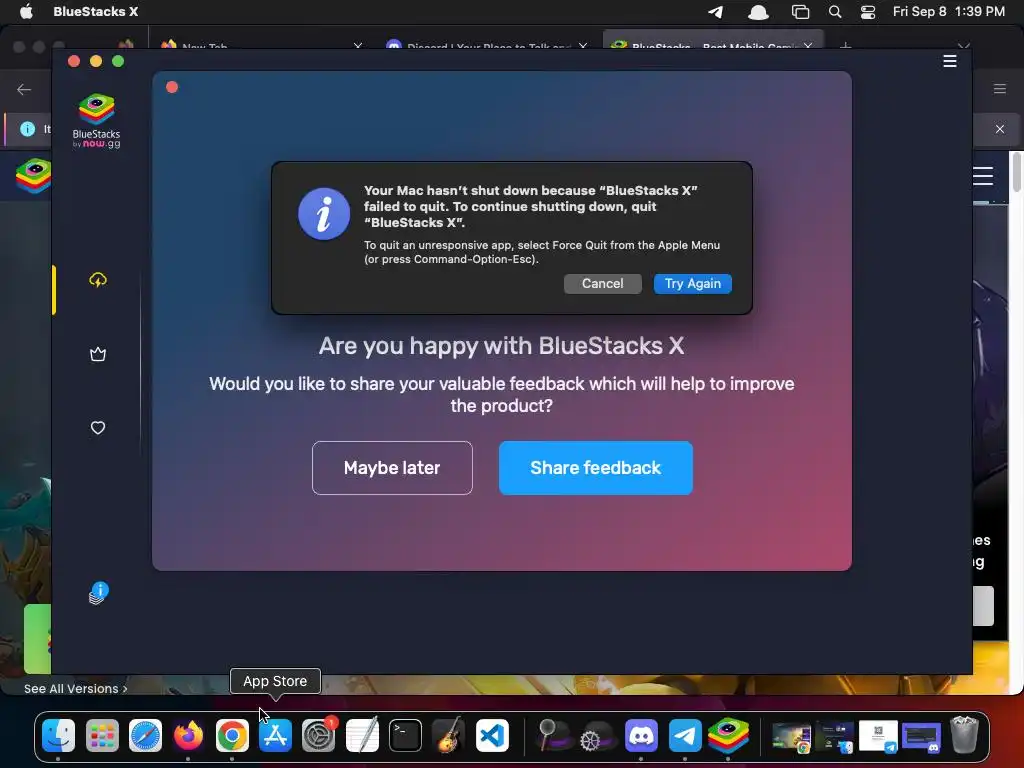The height and width of the screenshot is (768, 1024).
Task: Click Spotlight search in the menu bar
Action: [x=835, y=11]
